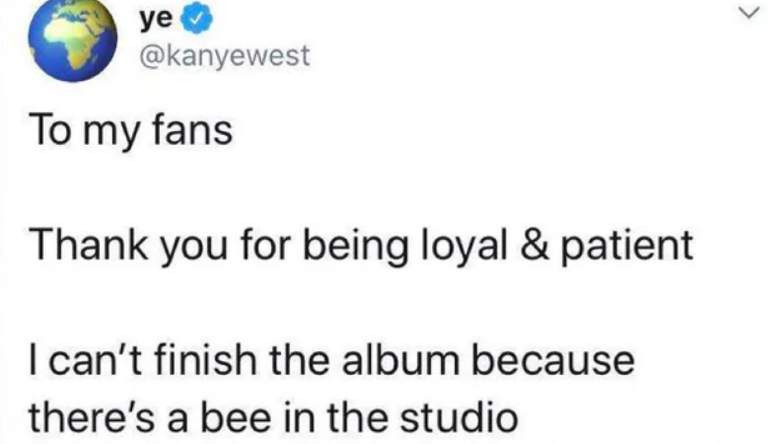The width and height of the screenshot is (779, 444).
Task: Click the word "album"
Action: click(400, 359)
